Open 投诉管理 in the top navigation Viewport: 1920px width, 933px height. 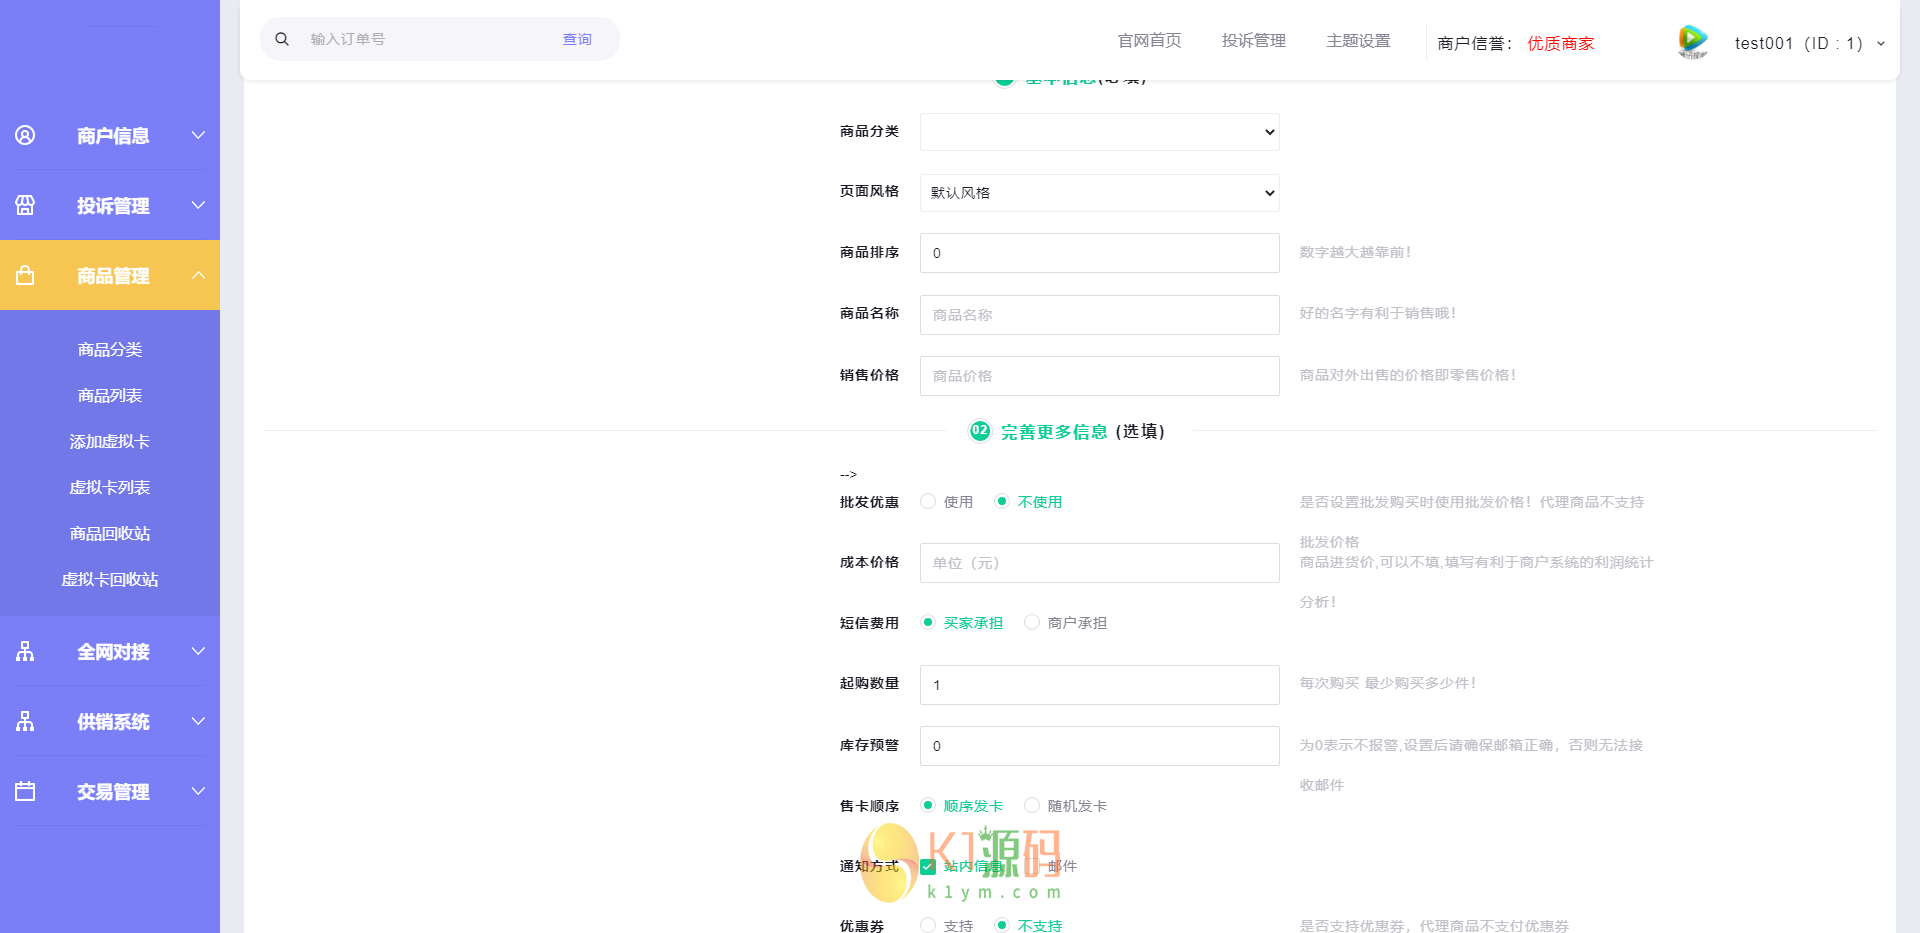pyautogui.click(x=1253, y=40)
